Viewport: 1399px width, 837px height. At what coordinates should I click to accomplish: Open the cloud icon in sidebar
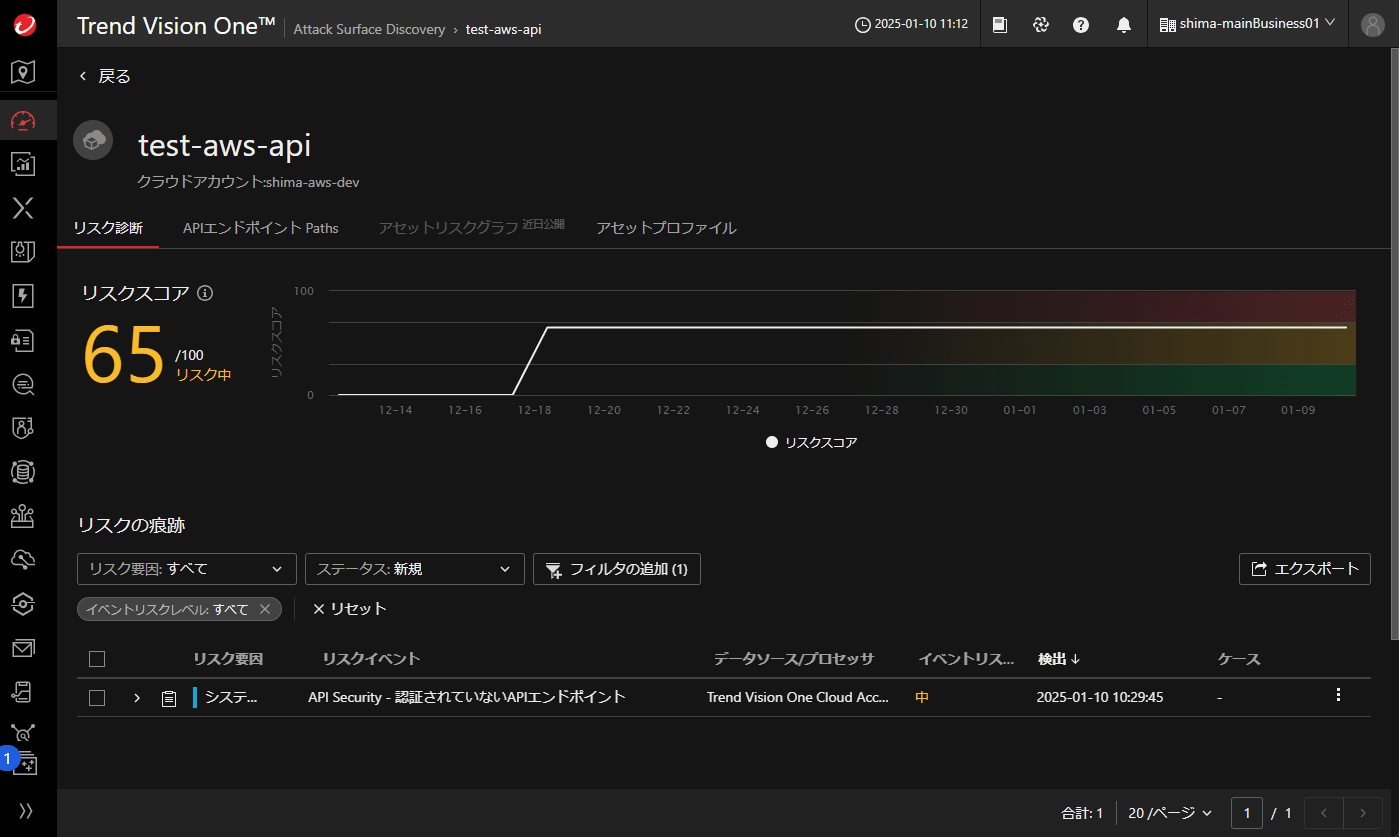pyautogui.click(x=23, y=560)
